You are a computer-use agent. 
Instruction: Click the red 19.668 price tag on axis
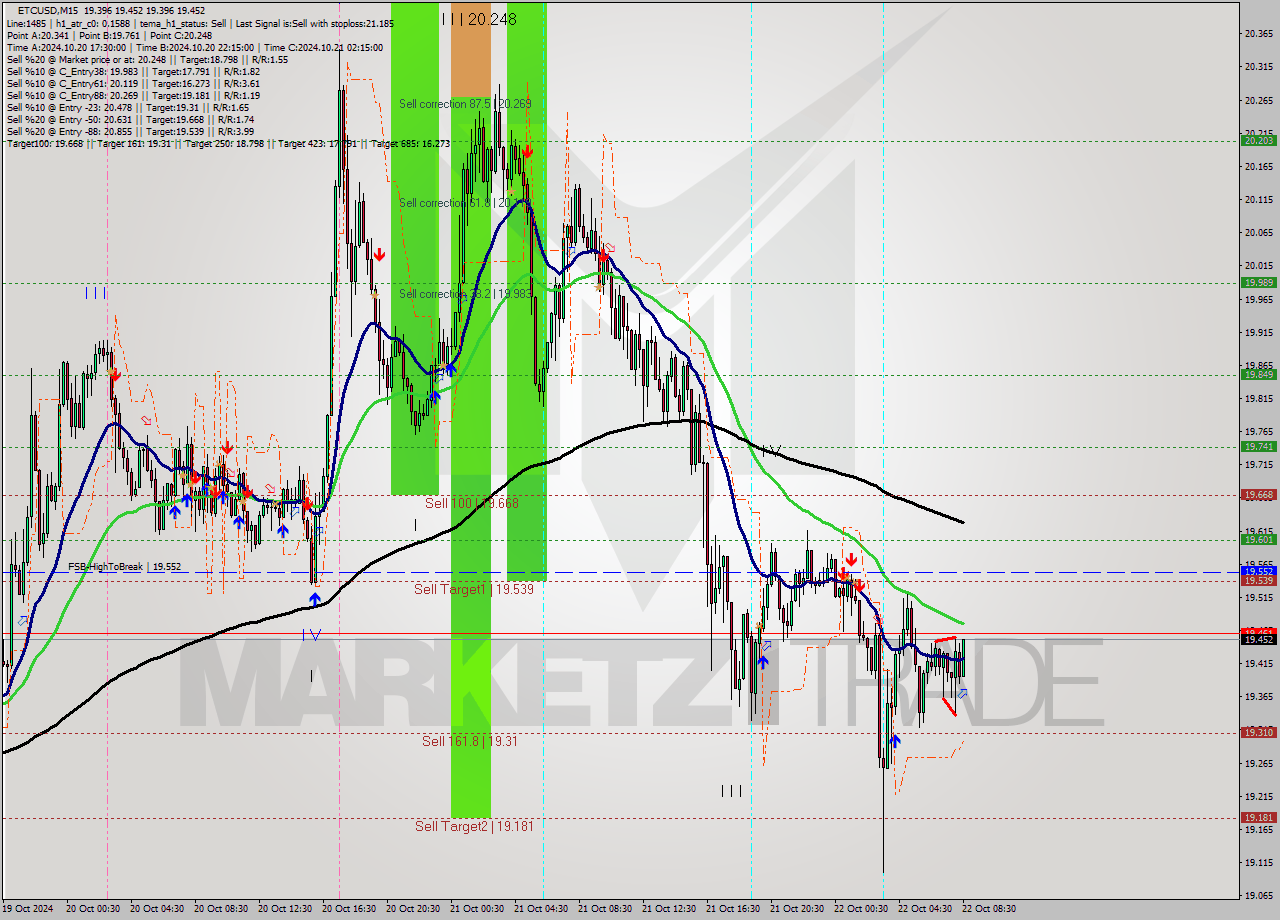[x=1258, y=494]
